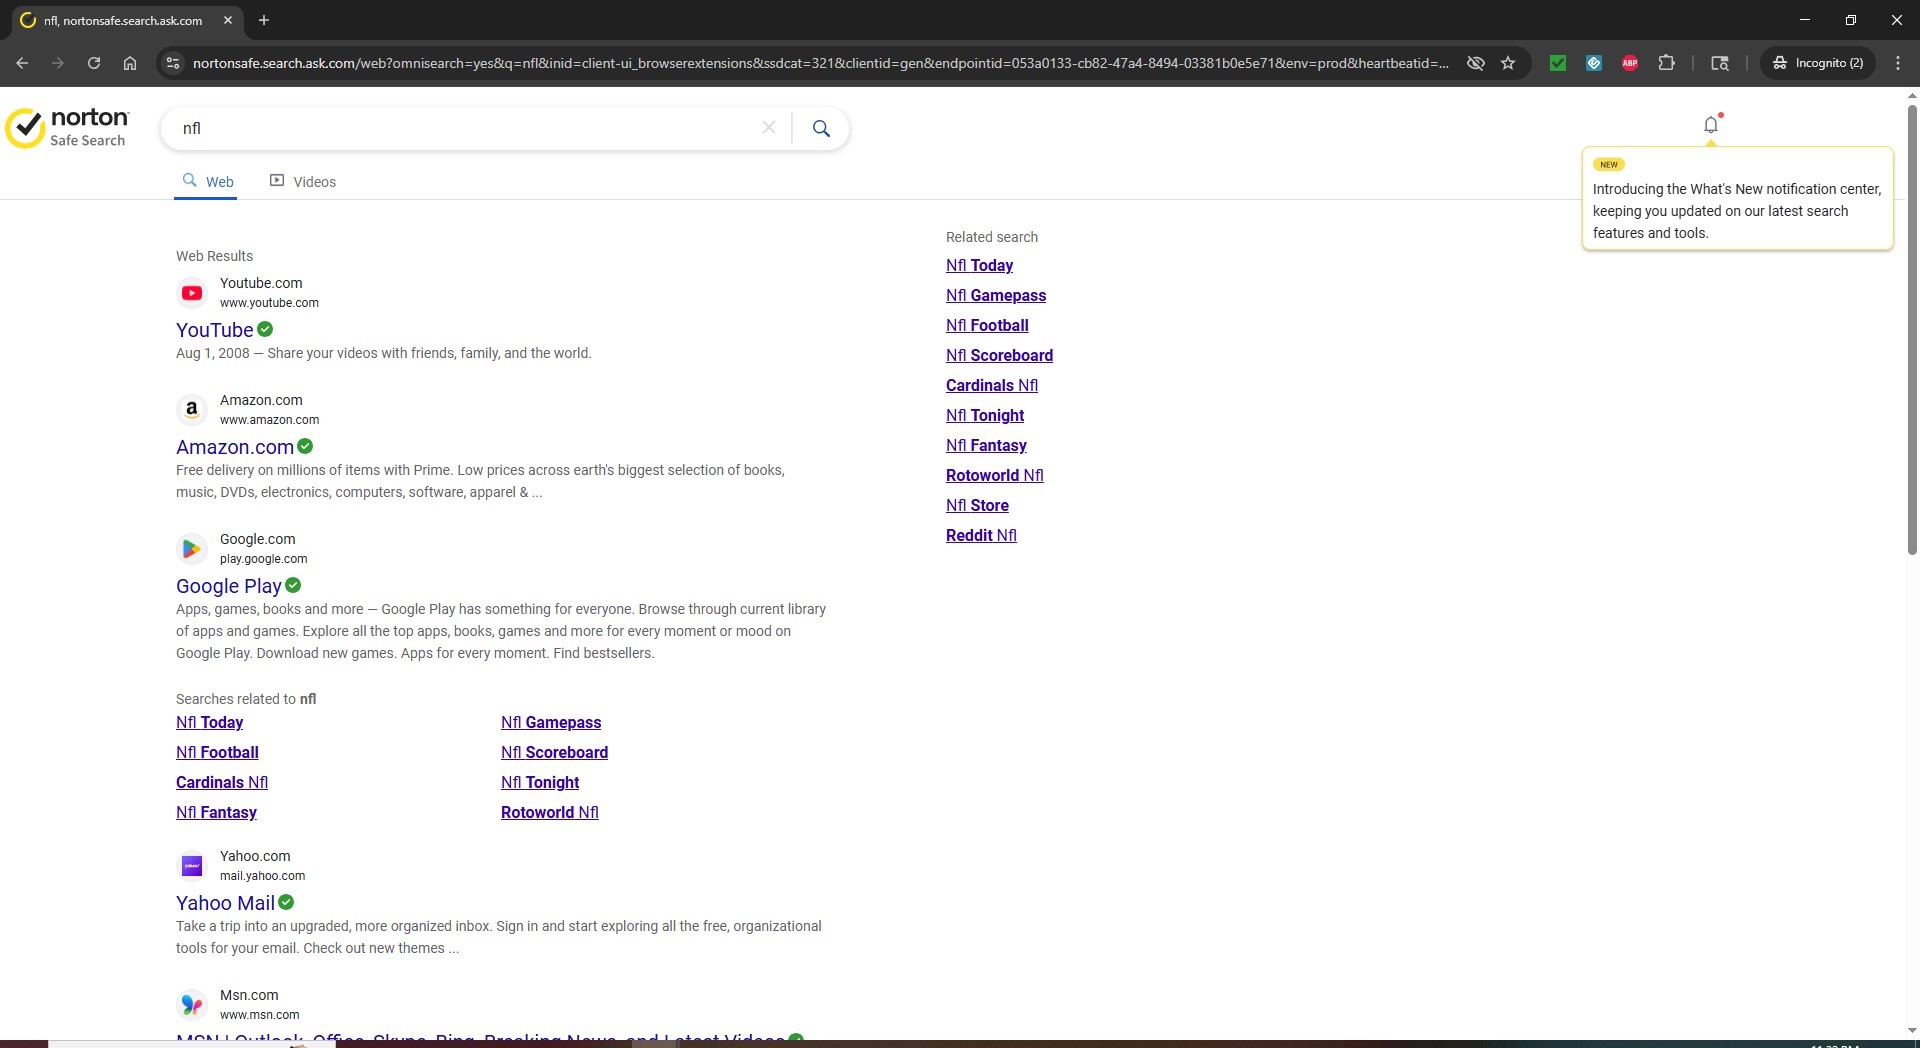This screenshot has width=1920, height=1048.
Task: Open Nfl Today under Searches related to nfl
Action: tap(209, 722)
